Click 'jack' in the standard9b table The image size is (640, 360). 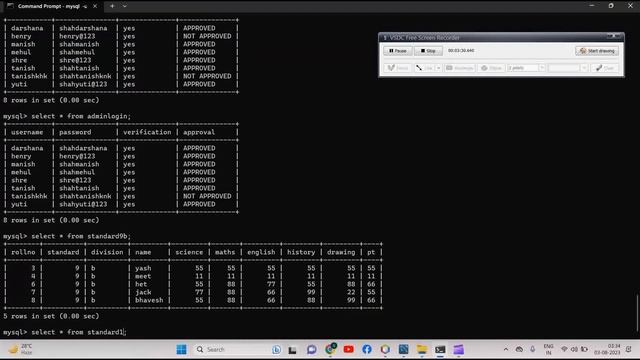point(143,292)
